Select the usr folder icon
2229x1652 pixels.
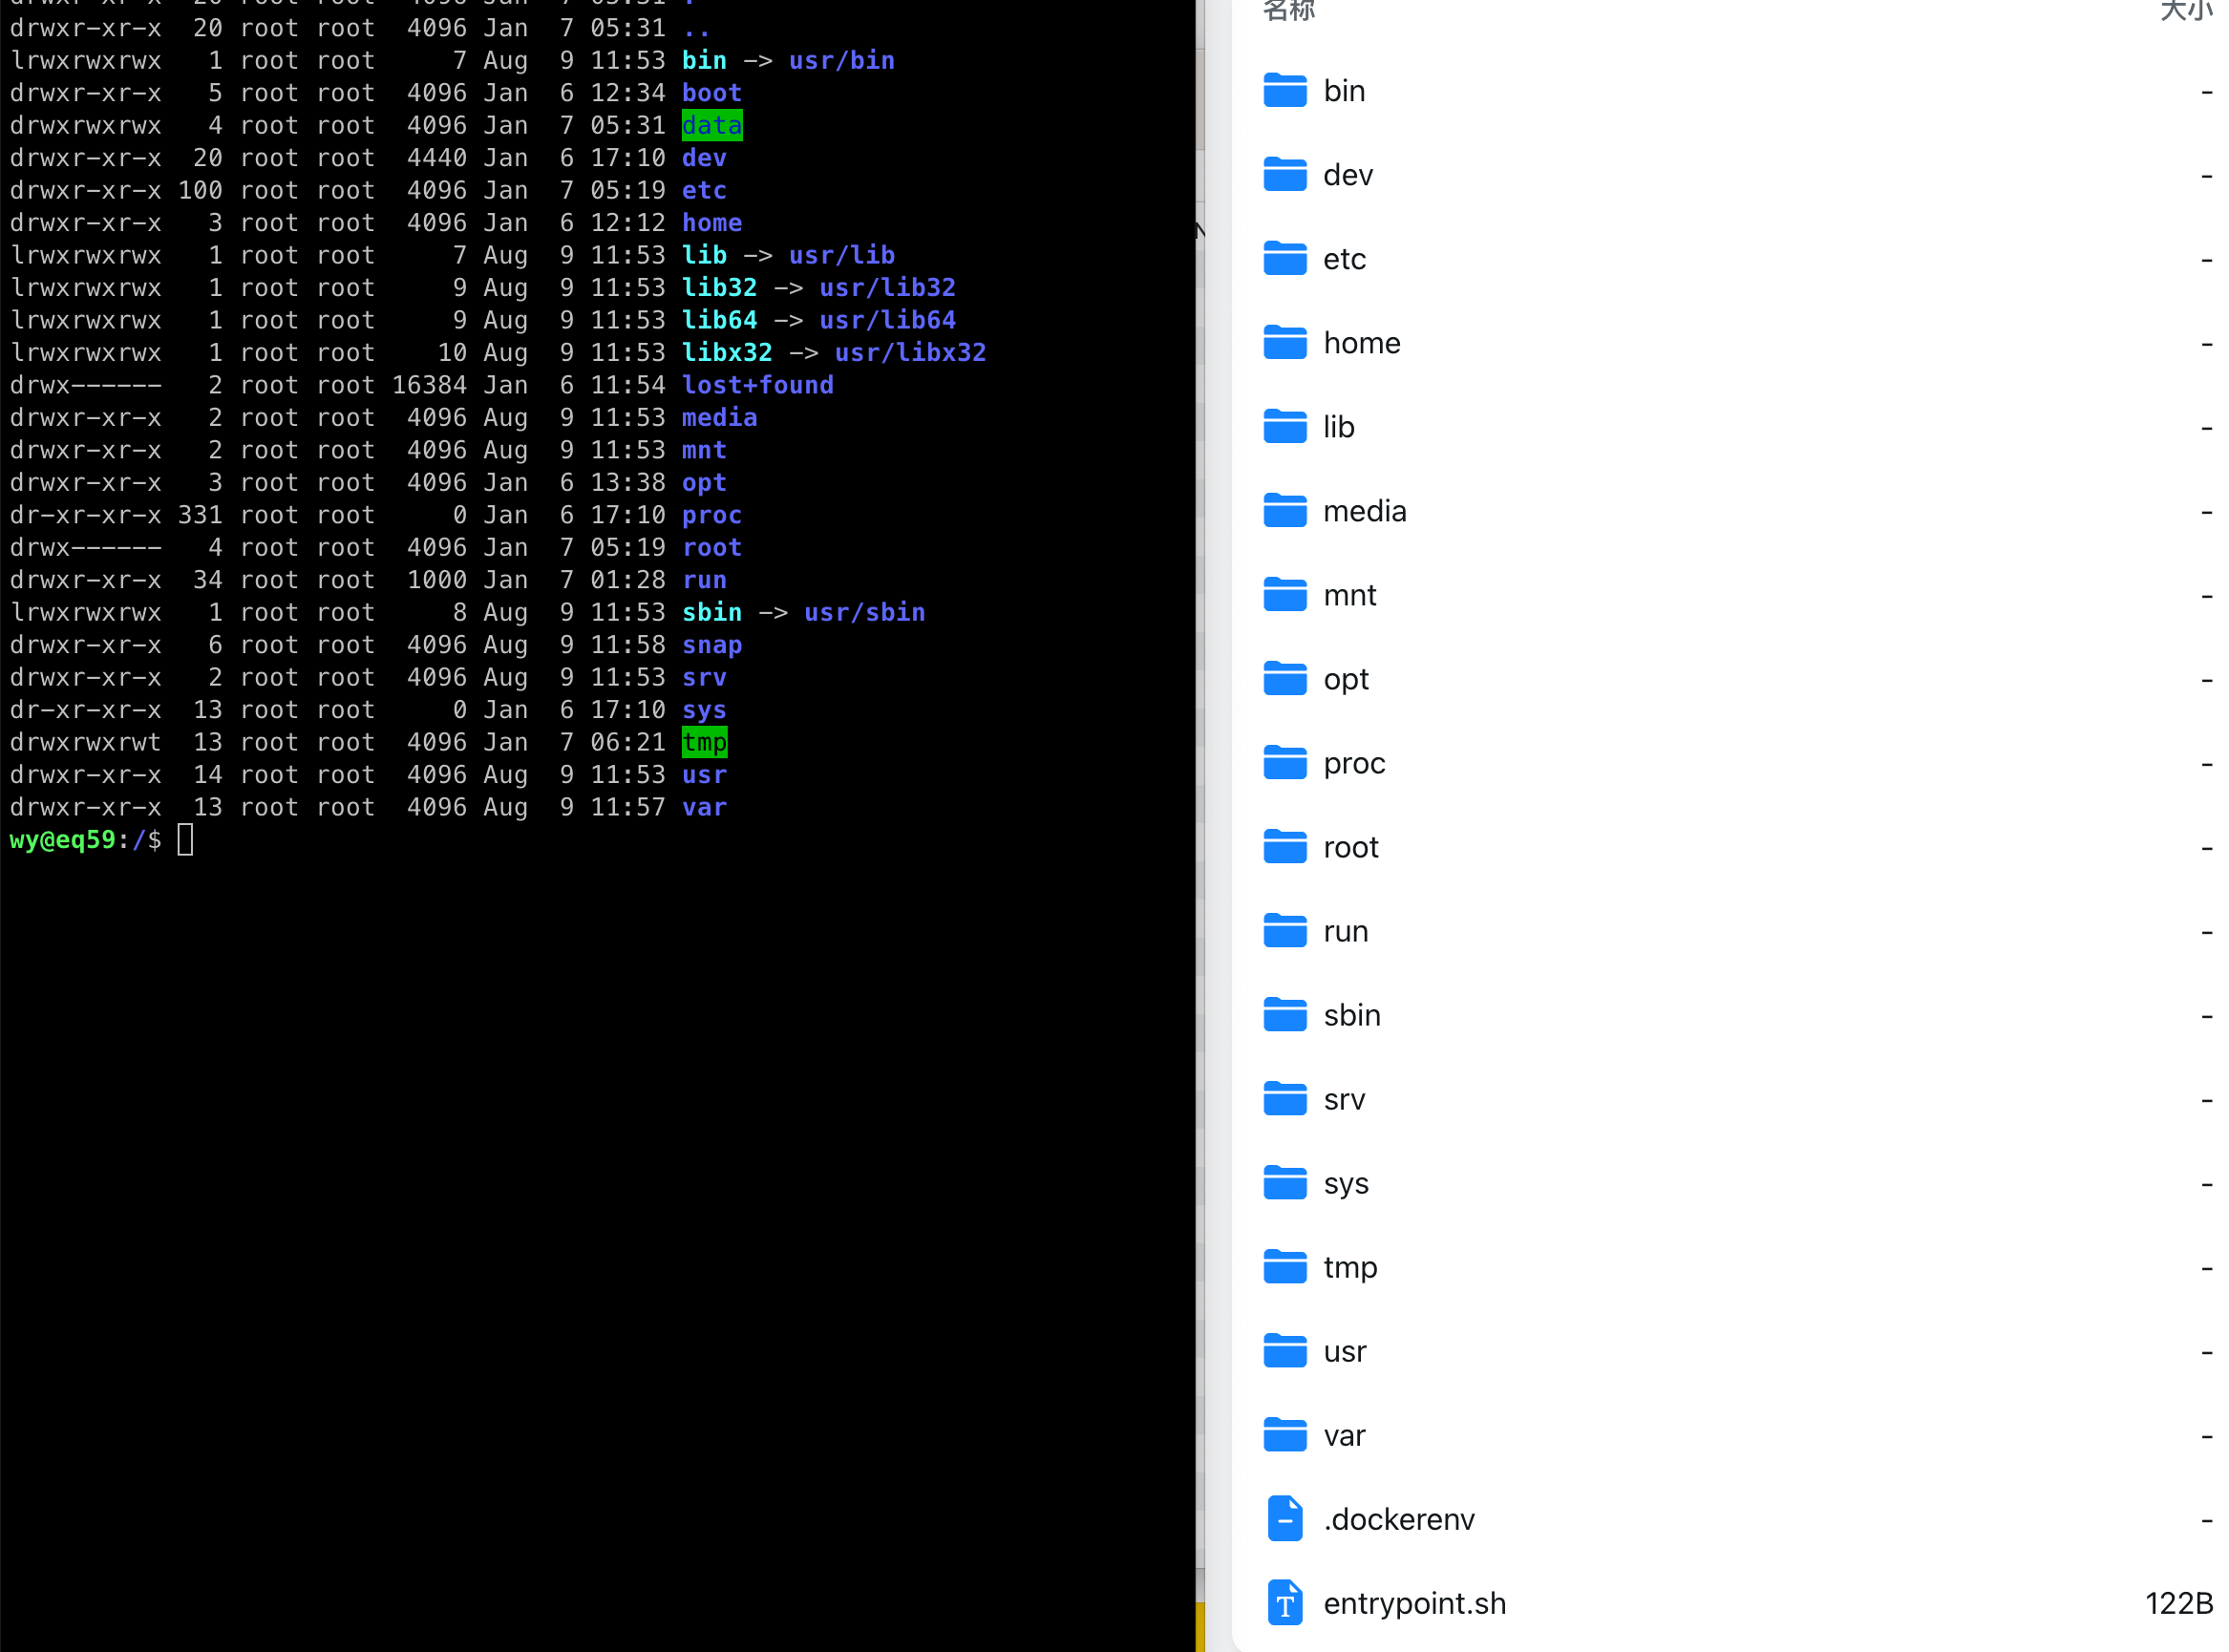(x=1284, y=1351)
